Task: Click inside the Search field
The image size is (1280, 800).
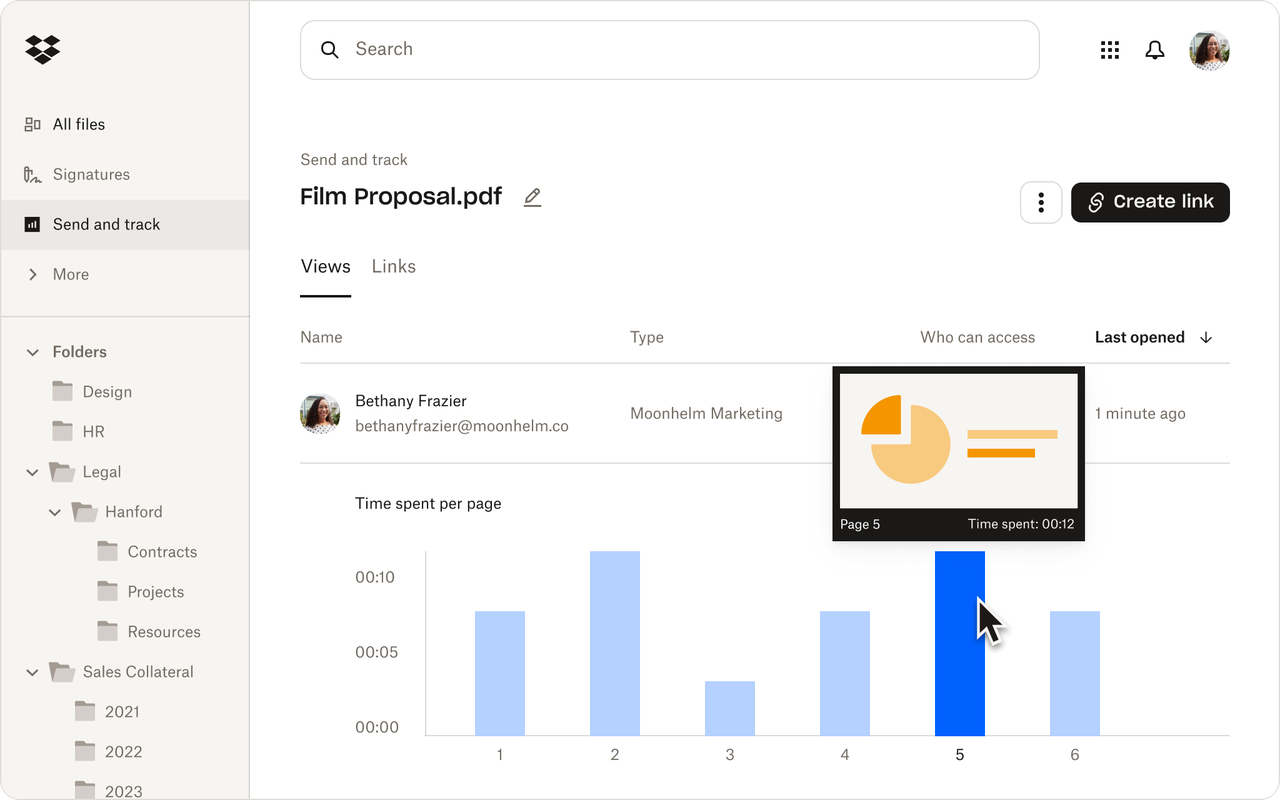Action: coord(600,49)
